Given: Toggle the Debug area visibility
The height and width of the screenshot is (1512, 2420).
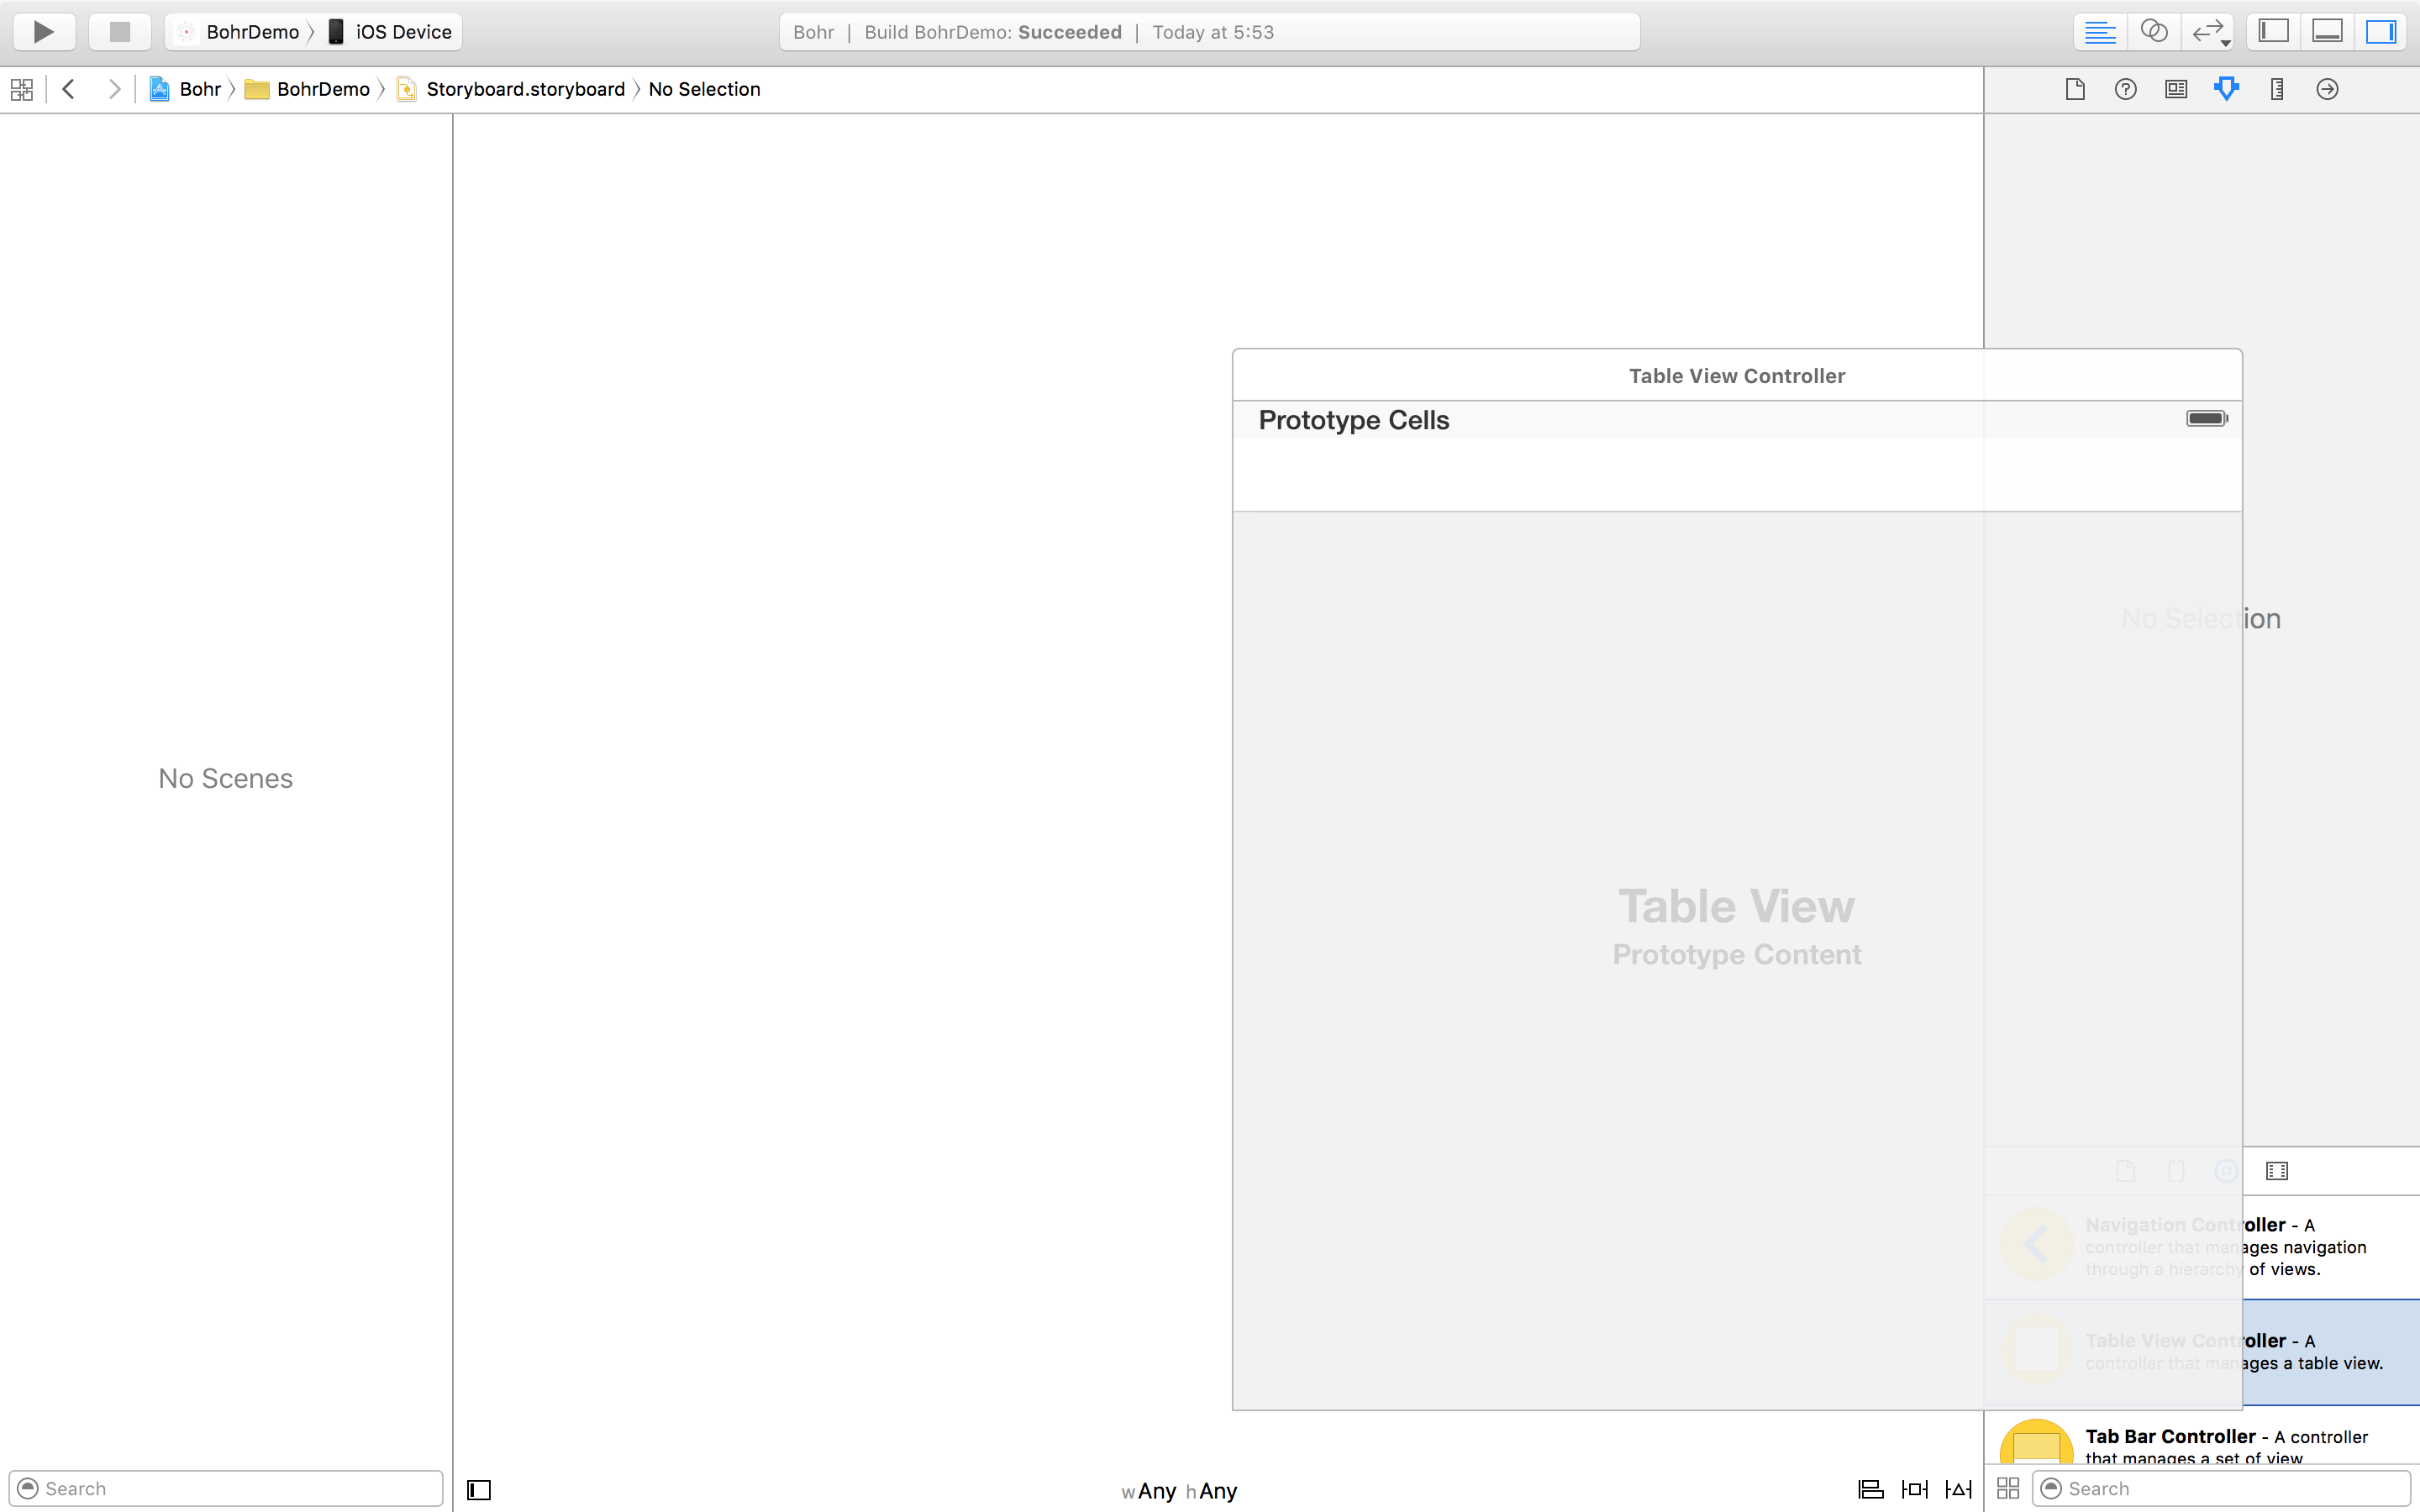Looking at the screenshot, I should tap(2327, 32).
